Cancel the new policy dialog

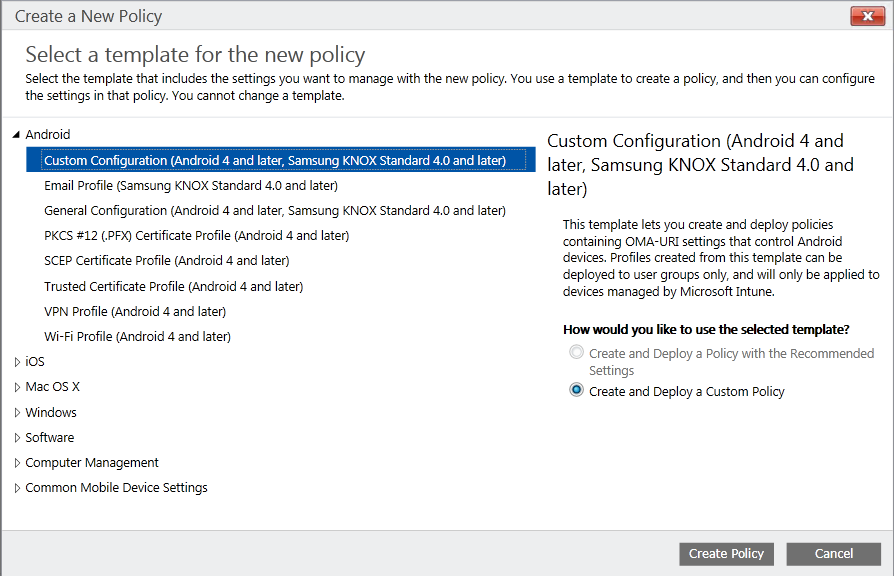[834, 554]
